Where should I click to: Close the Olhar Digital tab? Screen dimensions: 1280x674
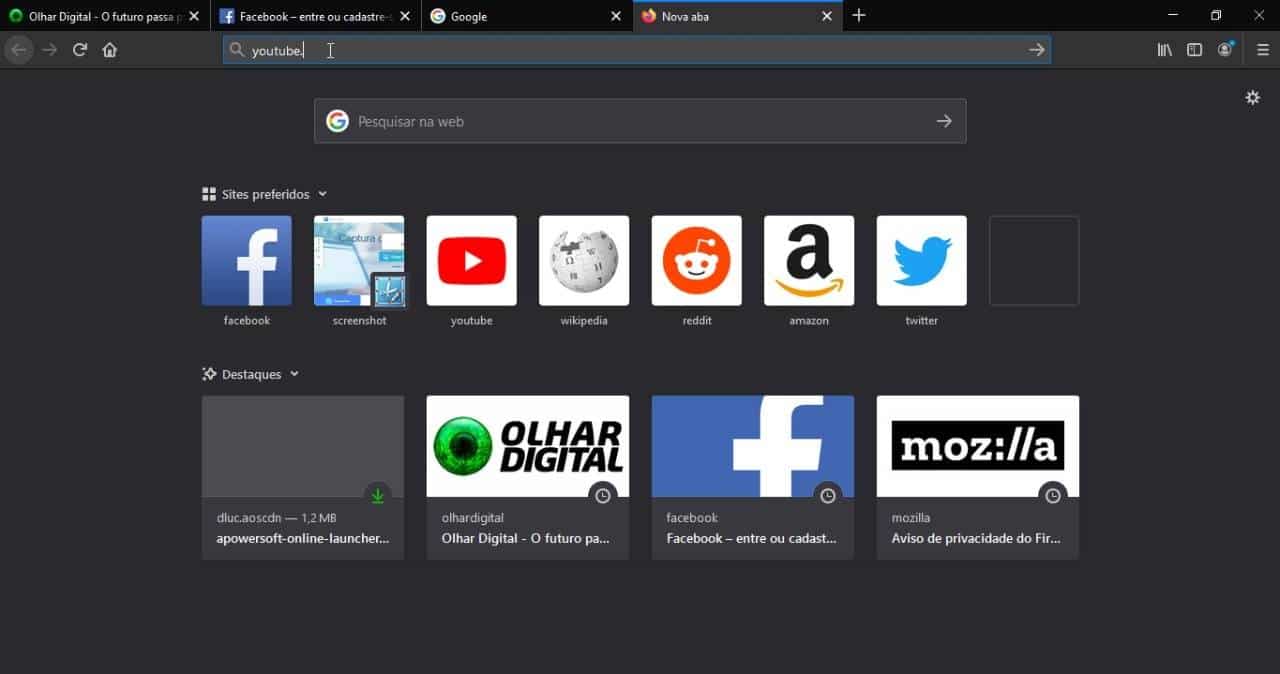point(194,16)
